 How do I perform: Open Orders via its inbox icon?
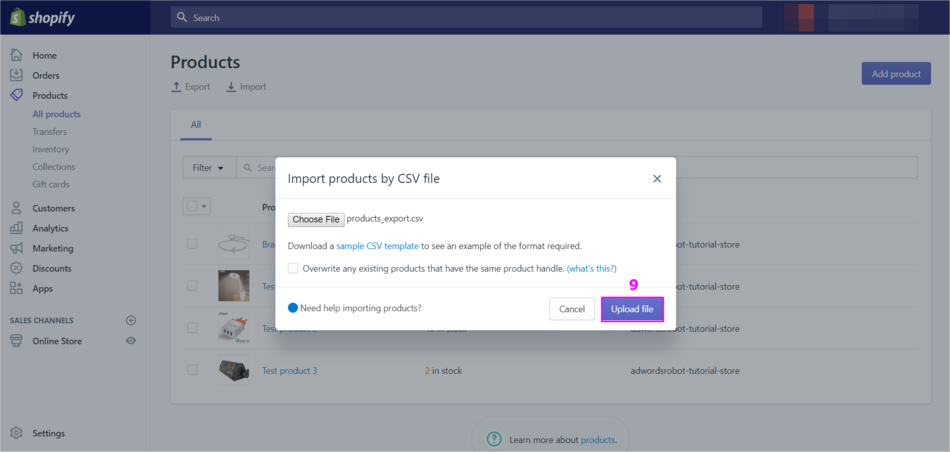[16, 75]
